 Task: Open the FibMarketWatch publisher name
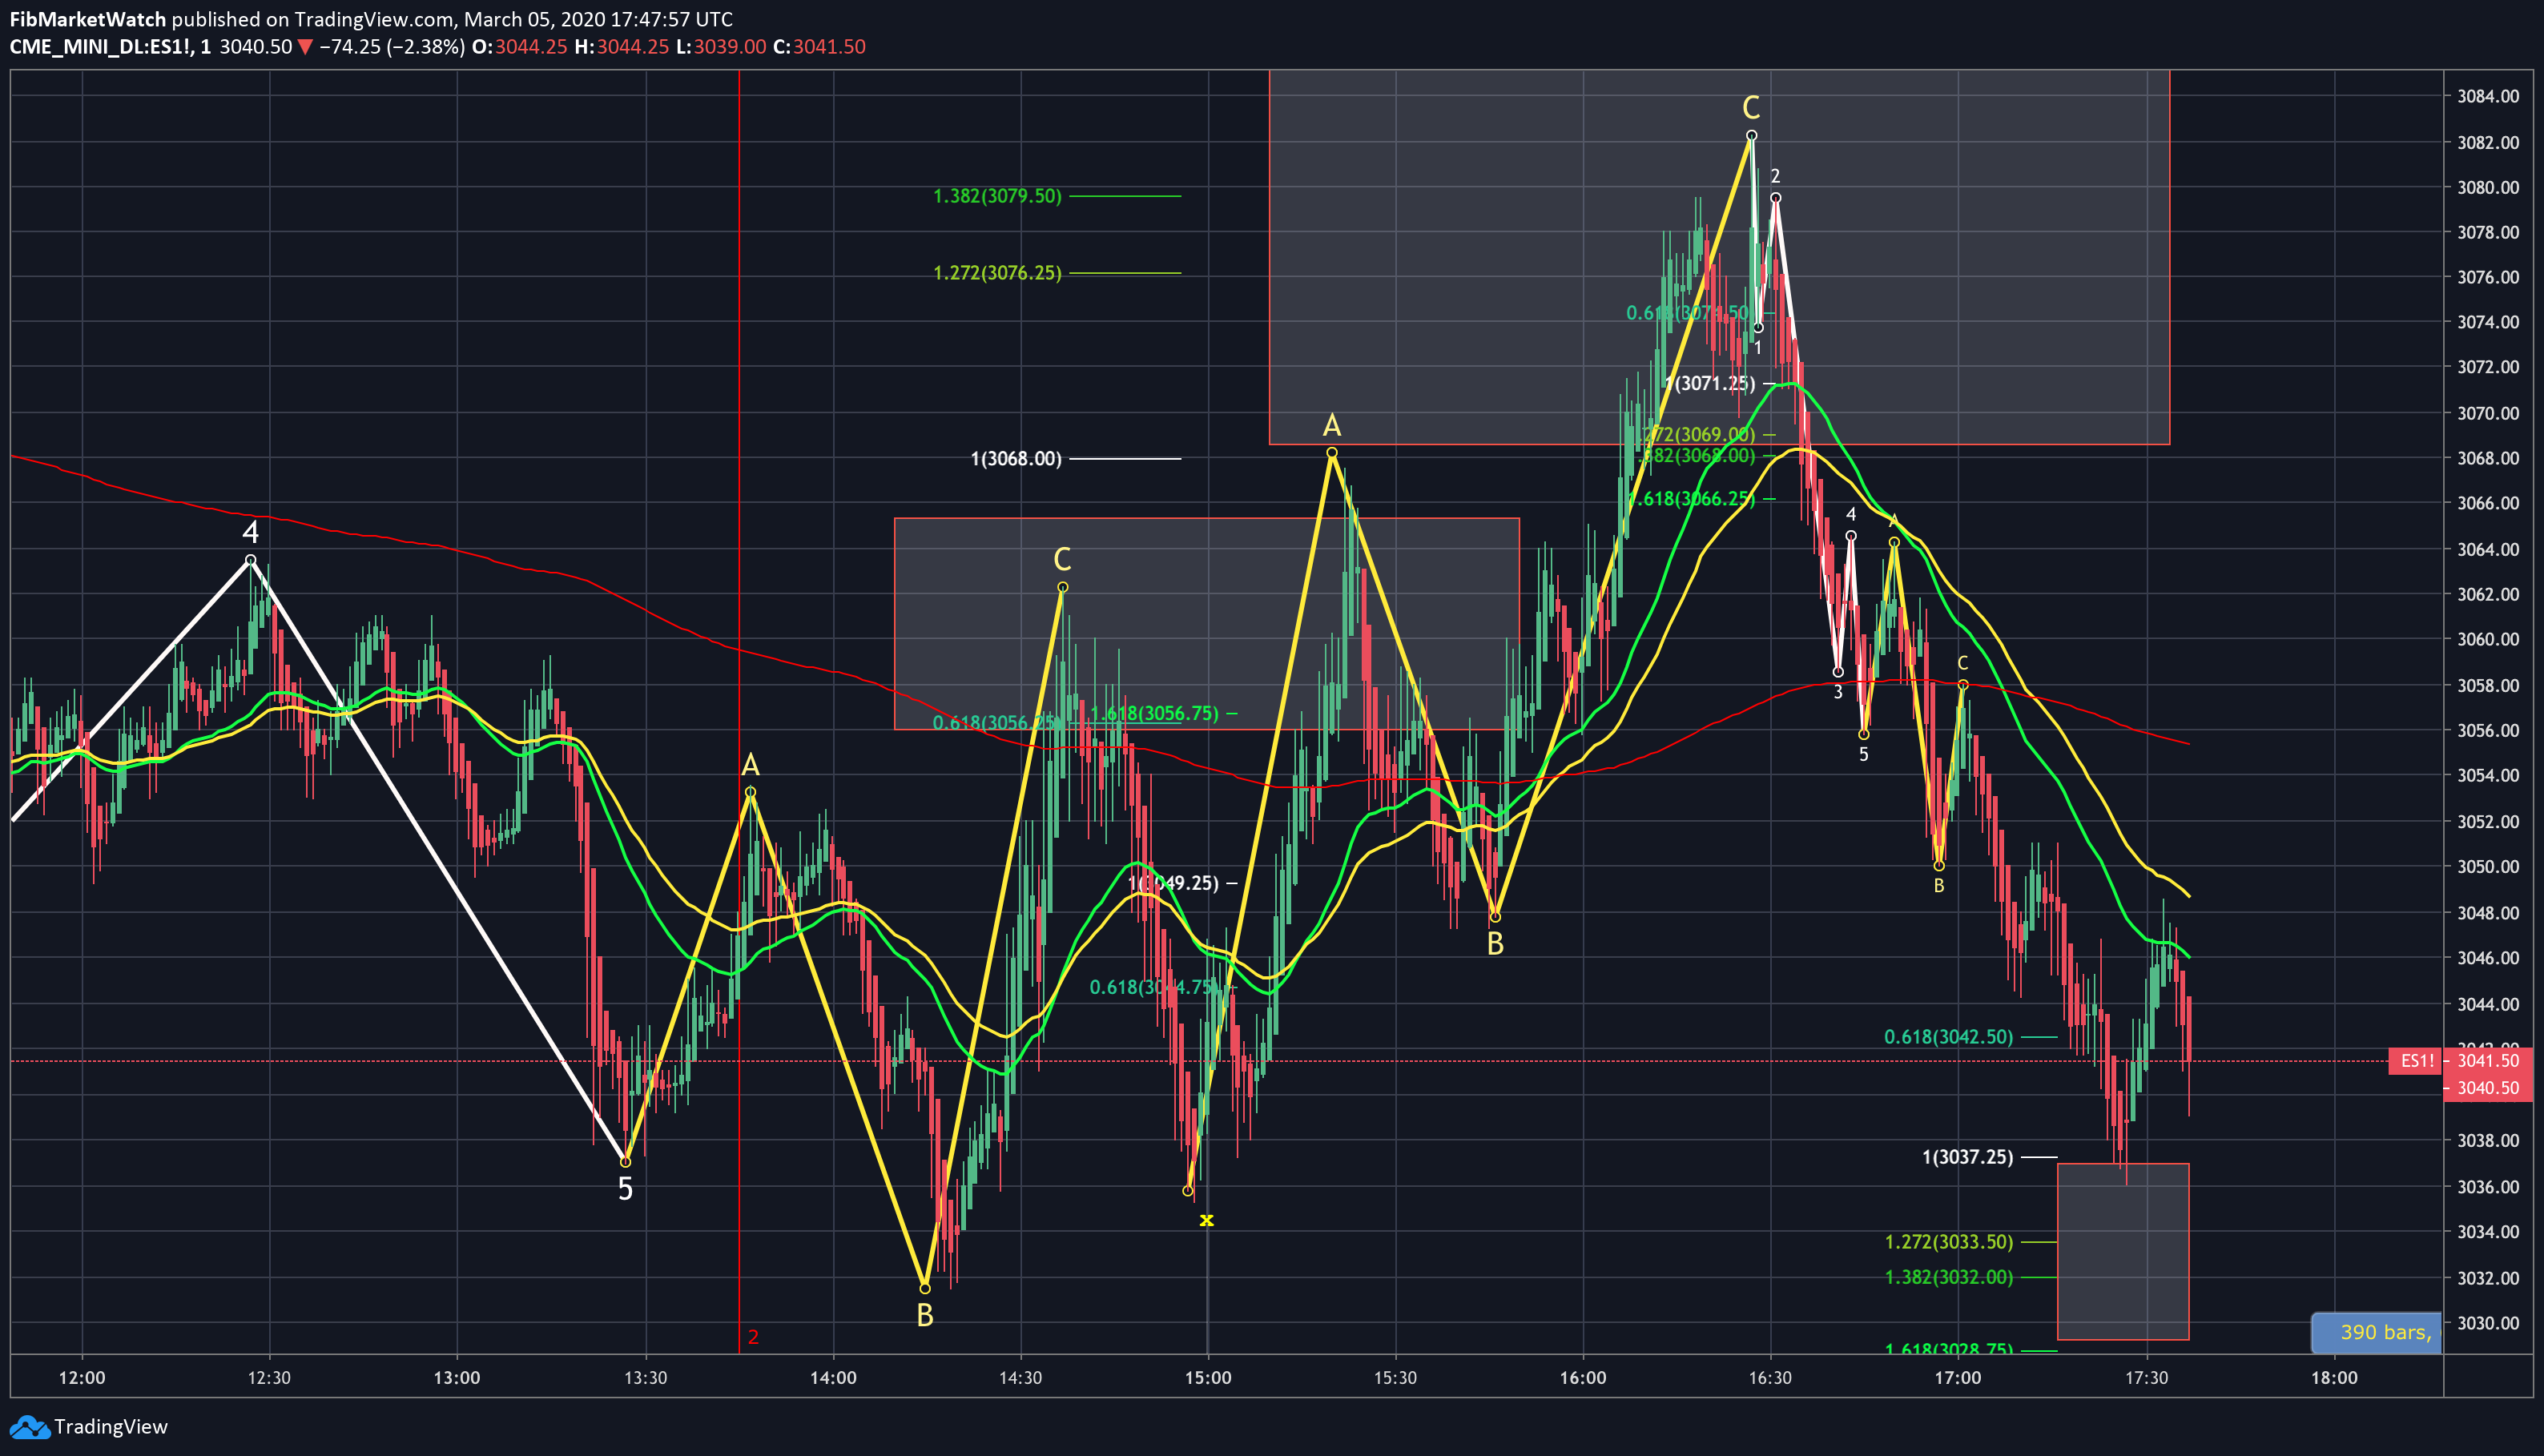tap(88, 19)
